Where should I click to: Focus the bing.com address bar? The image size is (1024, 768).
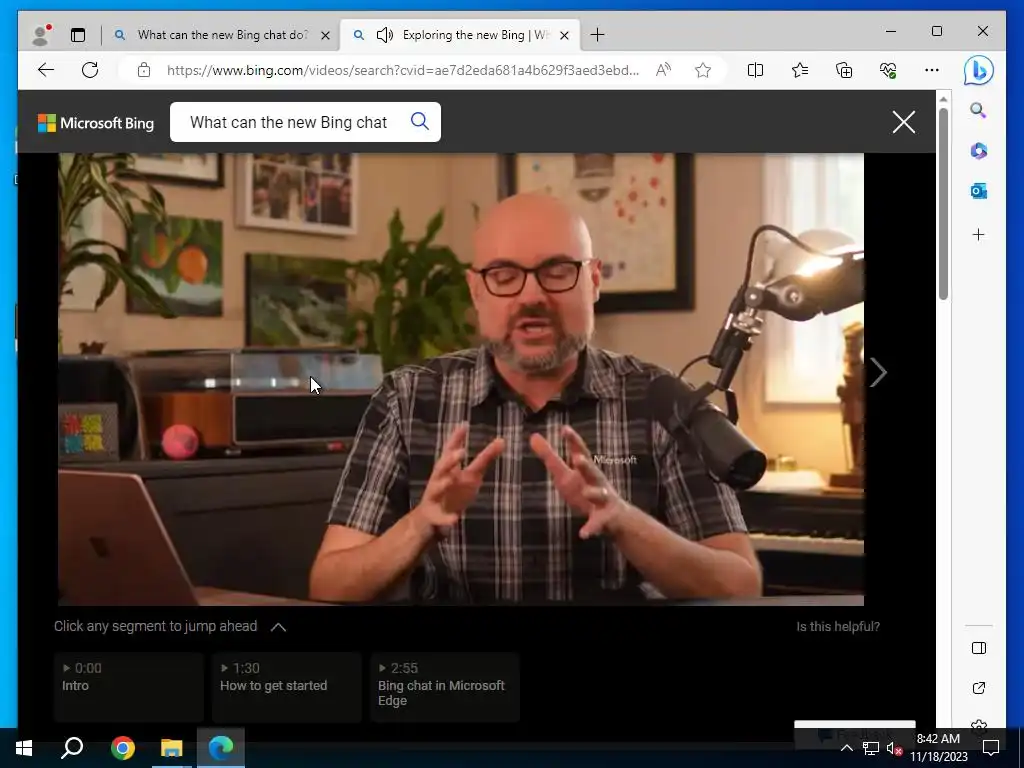click(x=403, y=70)
